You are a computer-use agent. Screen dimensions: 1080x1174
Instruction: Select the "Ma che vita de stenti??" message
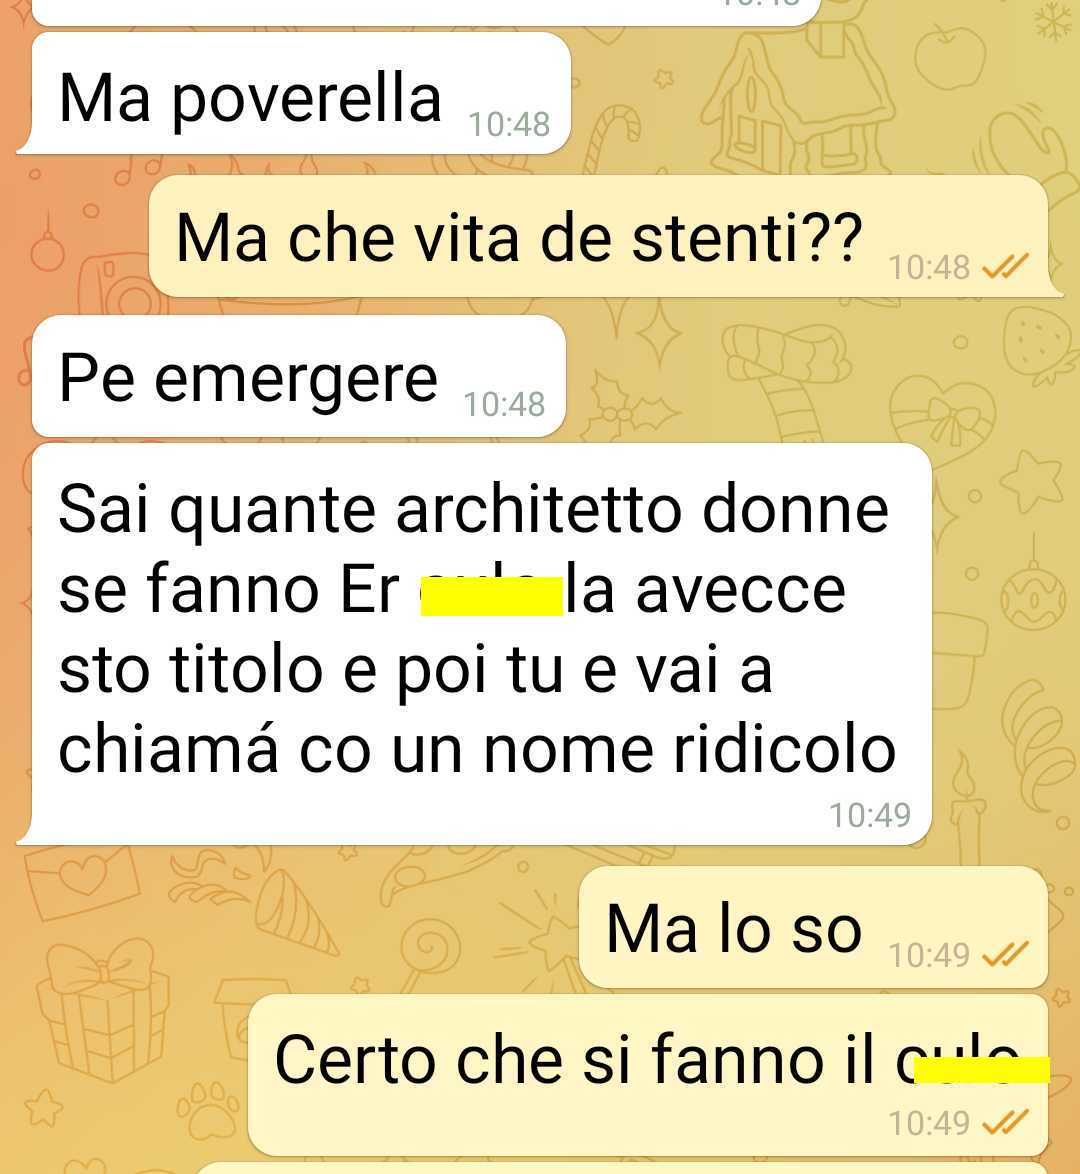(x=605, y=236)
